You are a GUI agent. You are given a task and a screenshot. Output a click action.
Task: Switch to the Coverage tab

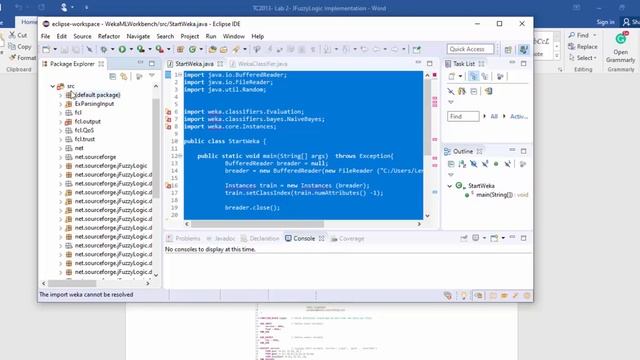[348, 238]
